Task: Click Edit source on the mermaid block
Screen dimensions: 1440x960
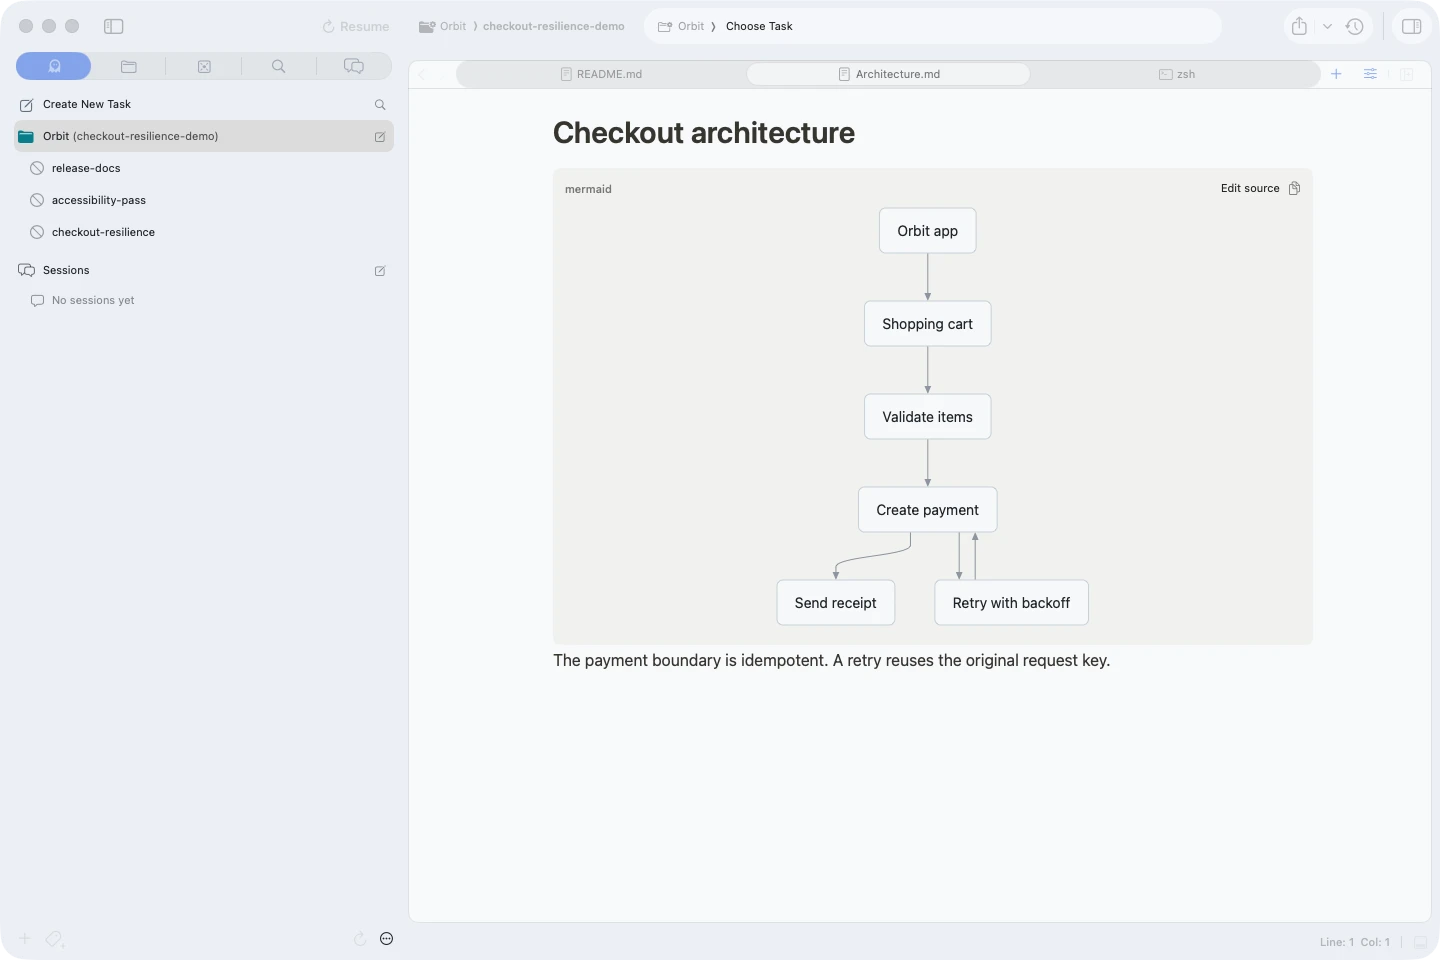Action: point(1250,188)
